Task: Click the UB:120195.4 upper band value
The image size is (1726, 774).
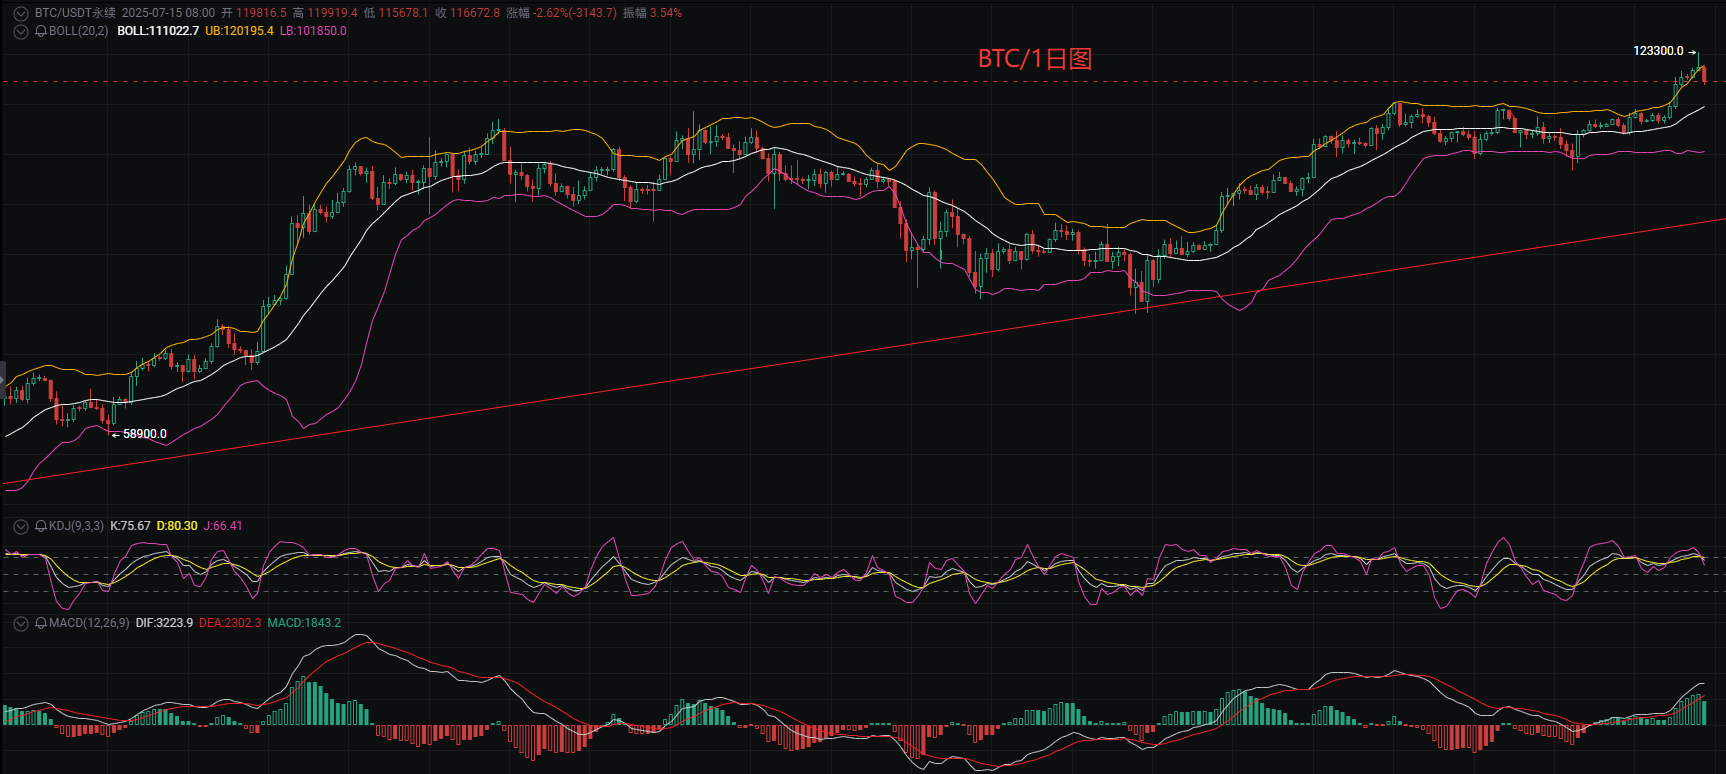Action: click(239, 31)
